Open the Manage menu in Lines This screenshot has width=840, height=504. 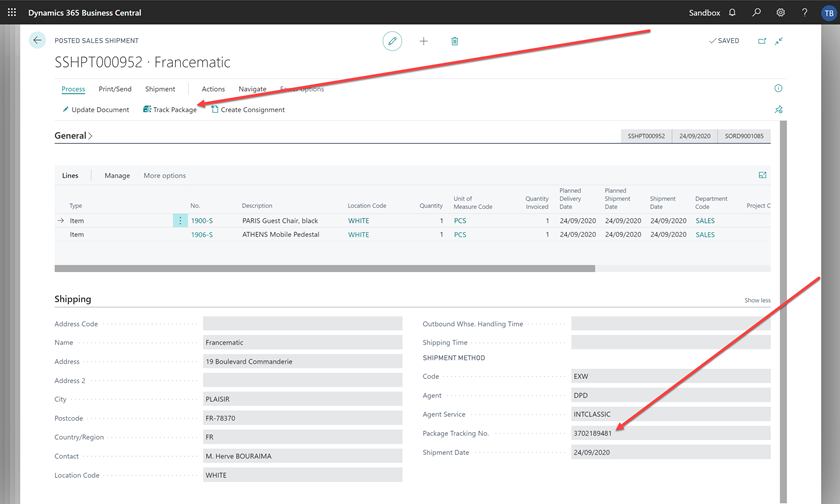[117, 176]
